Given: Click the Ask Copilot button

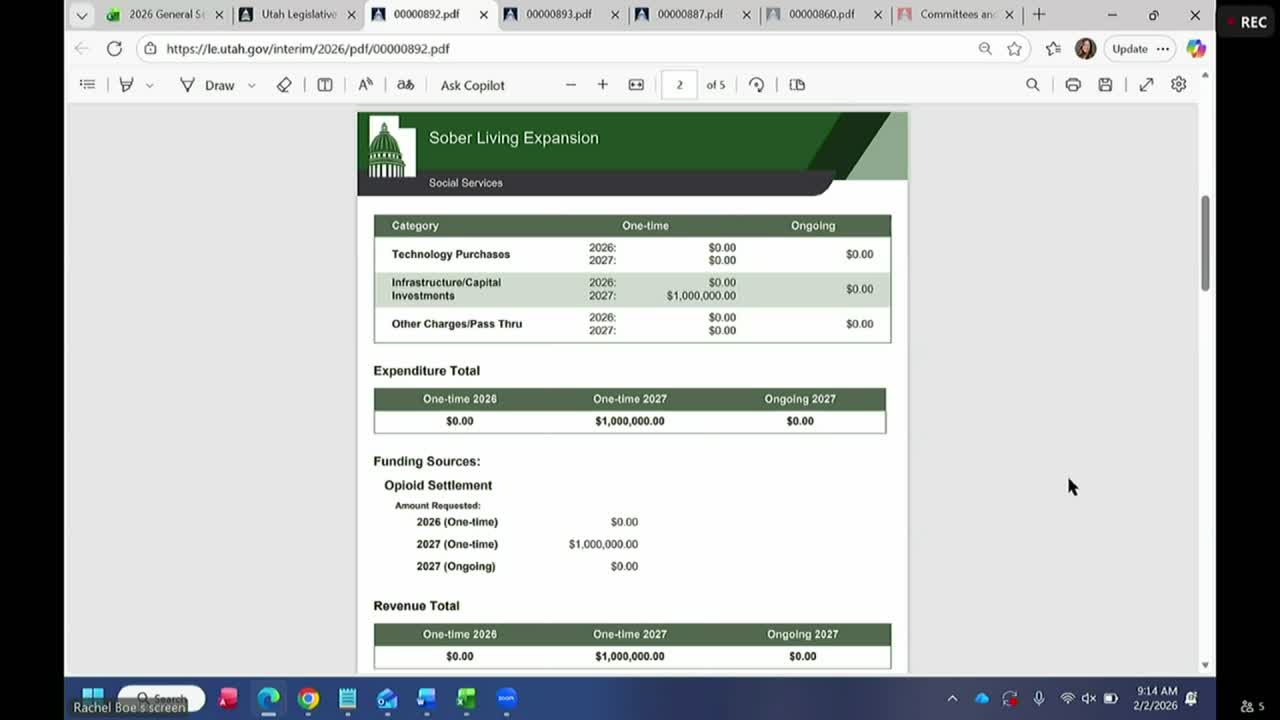Looking at the screenshot, I should click(x=472, y=85).
